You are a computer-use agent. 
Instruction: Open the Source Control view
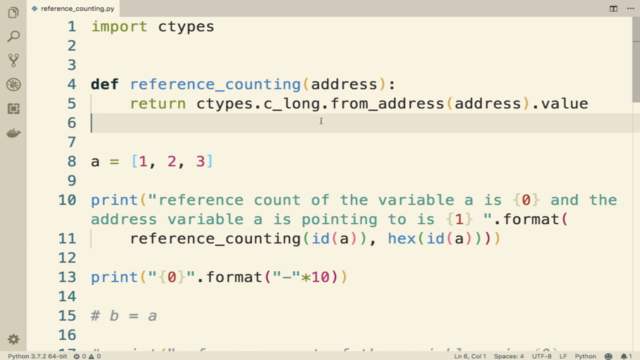click(13, 60)
